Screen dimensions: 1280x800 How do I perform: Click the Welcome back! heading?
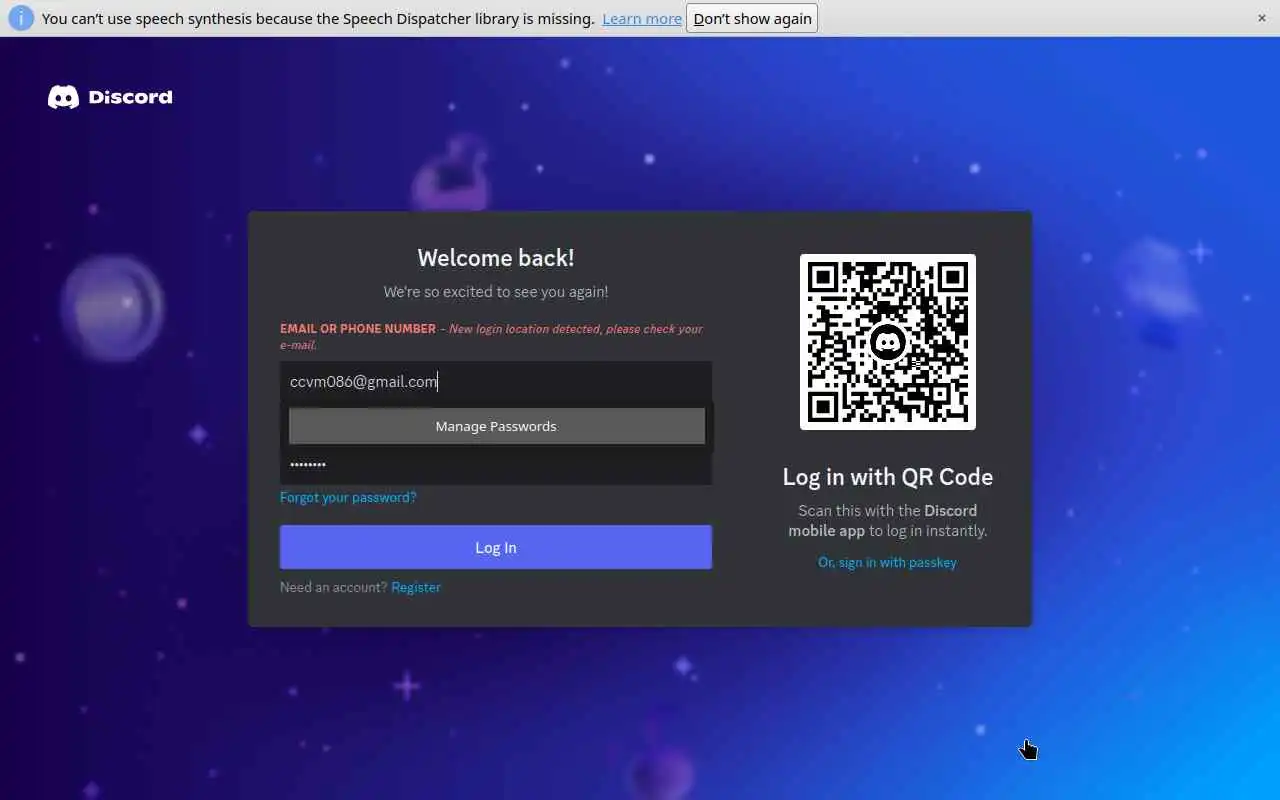tap(496, 258)
